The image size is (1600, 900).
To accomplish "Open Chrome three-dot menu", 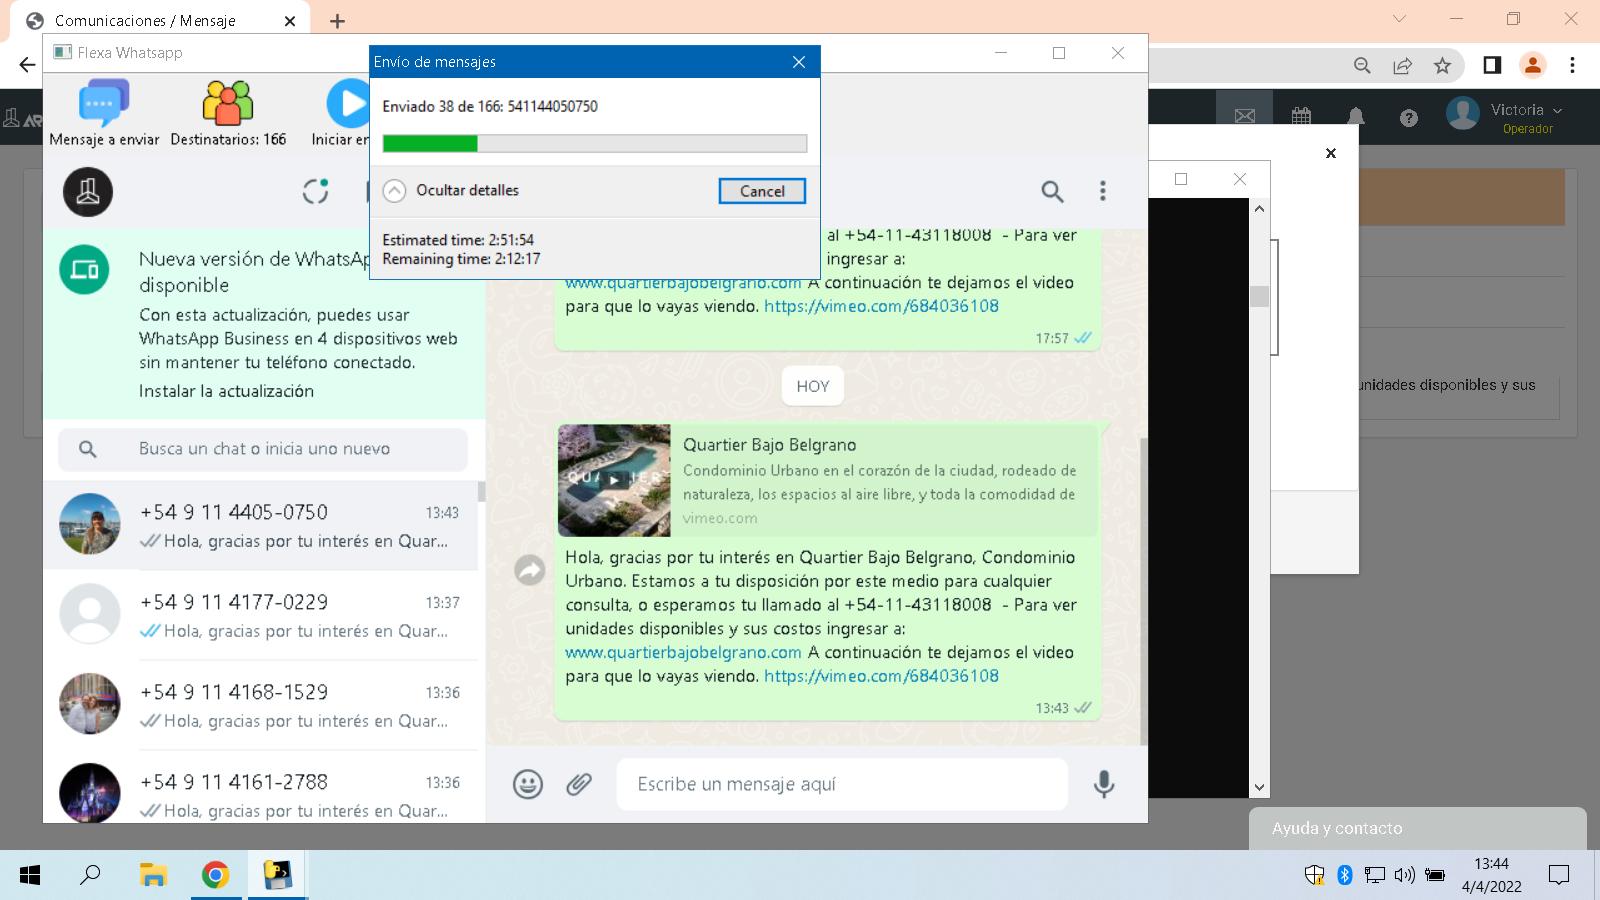I will (1572, 65).
